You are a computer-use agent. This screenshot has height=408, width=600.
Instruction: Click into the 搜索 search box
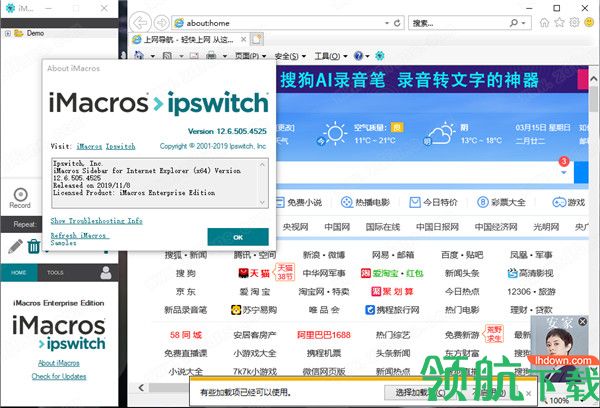(x=458, y=23)
